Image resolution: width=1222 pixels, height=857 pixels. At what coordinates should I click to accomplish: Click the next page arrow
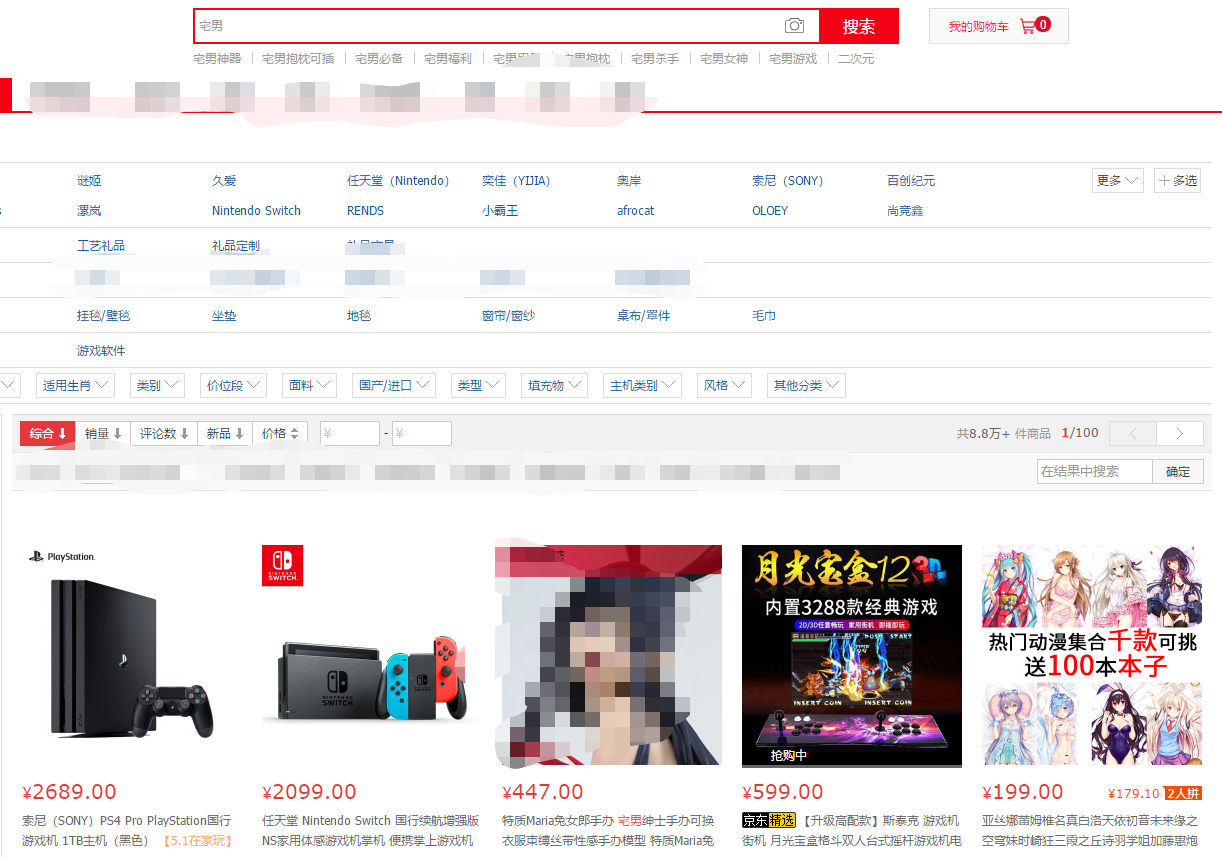pos(1180,433)
